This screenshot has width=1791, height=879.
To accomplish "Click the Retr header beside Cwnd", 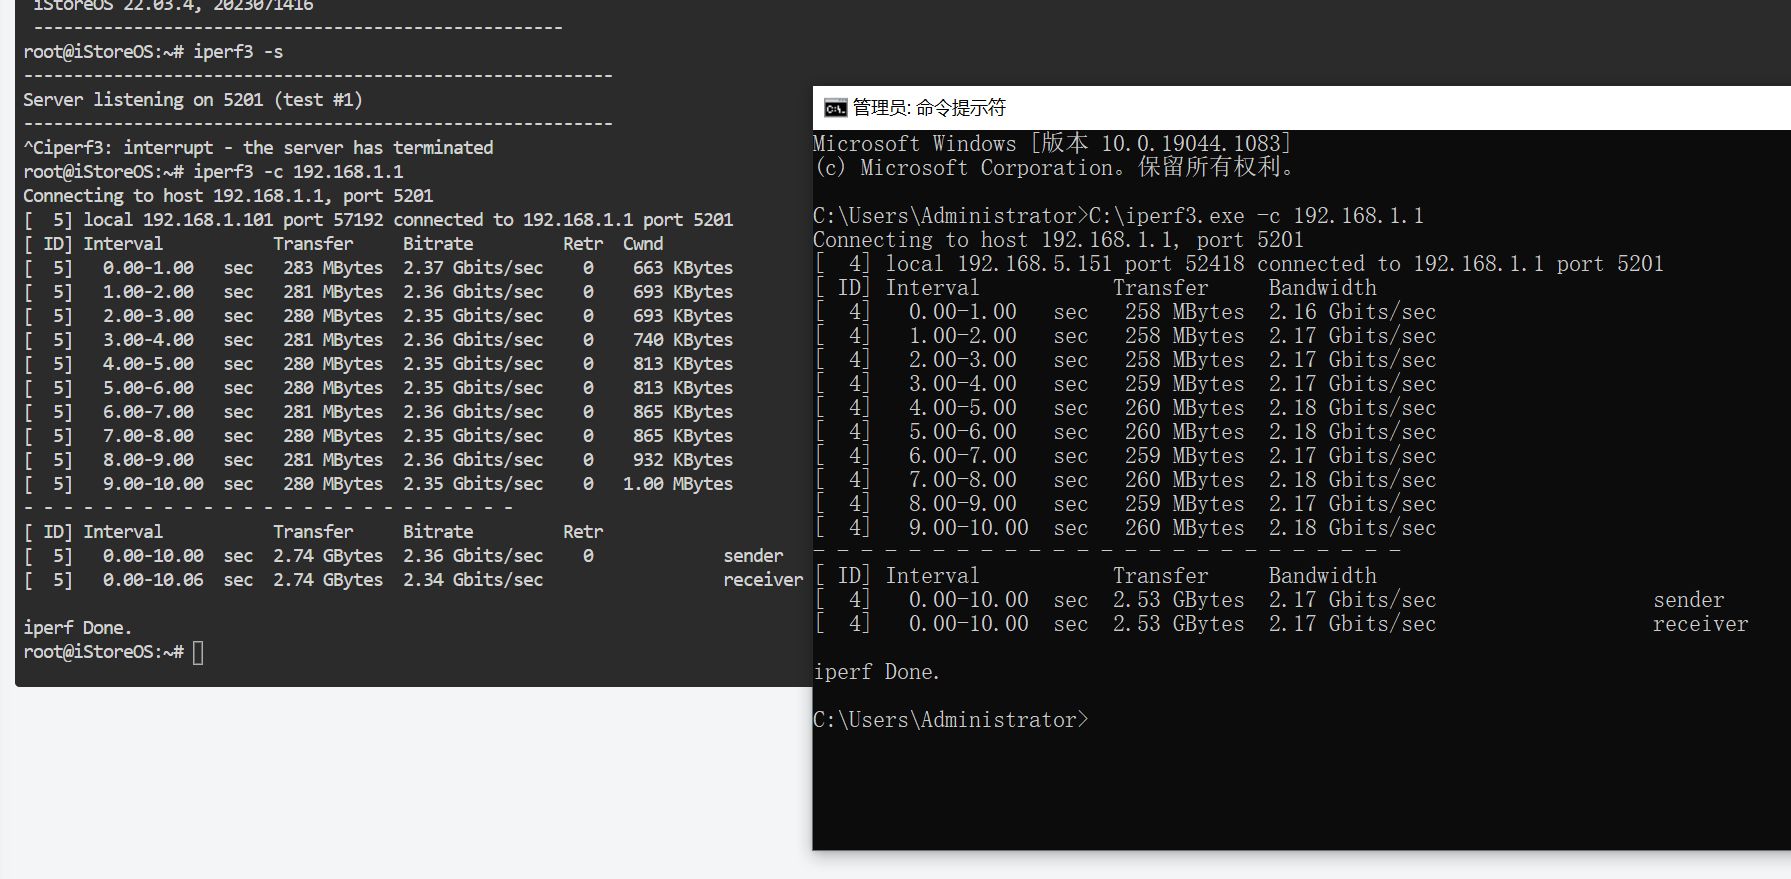I will coord(582,244).
